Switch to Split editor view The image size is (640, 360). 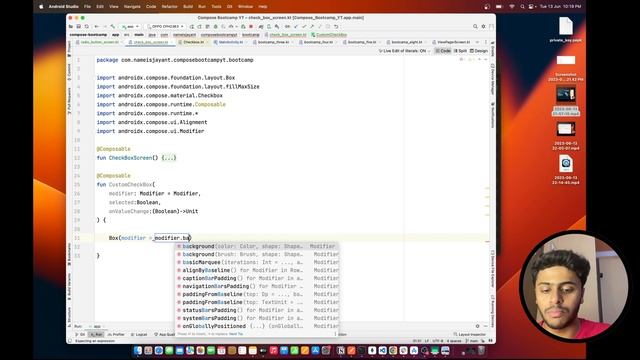click(x=460, y=51)
